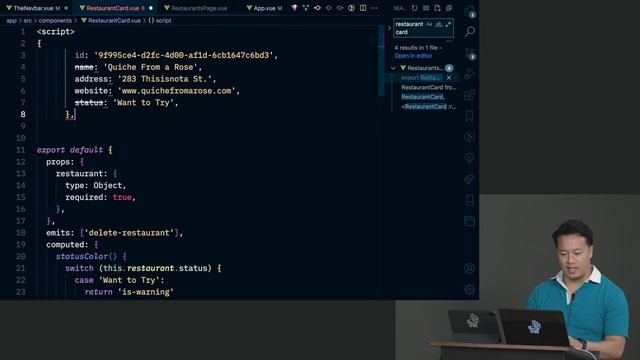The height and width of the screenshot is (360, 640).
Task: Click the <script> tag on line 1
Action: [56, 31]
